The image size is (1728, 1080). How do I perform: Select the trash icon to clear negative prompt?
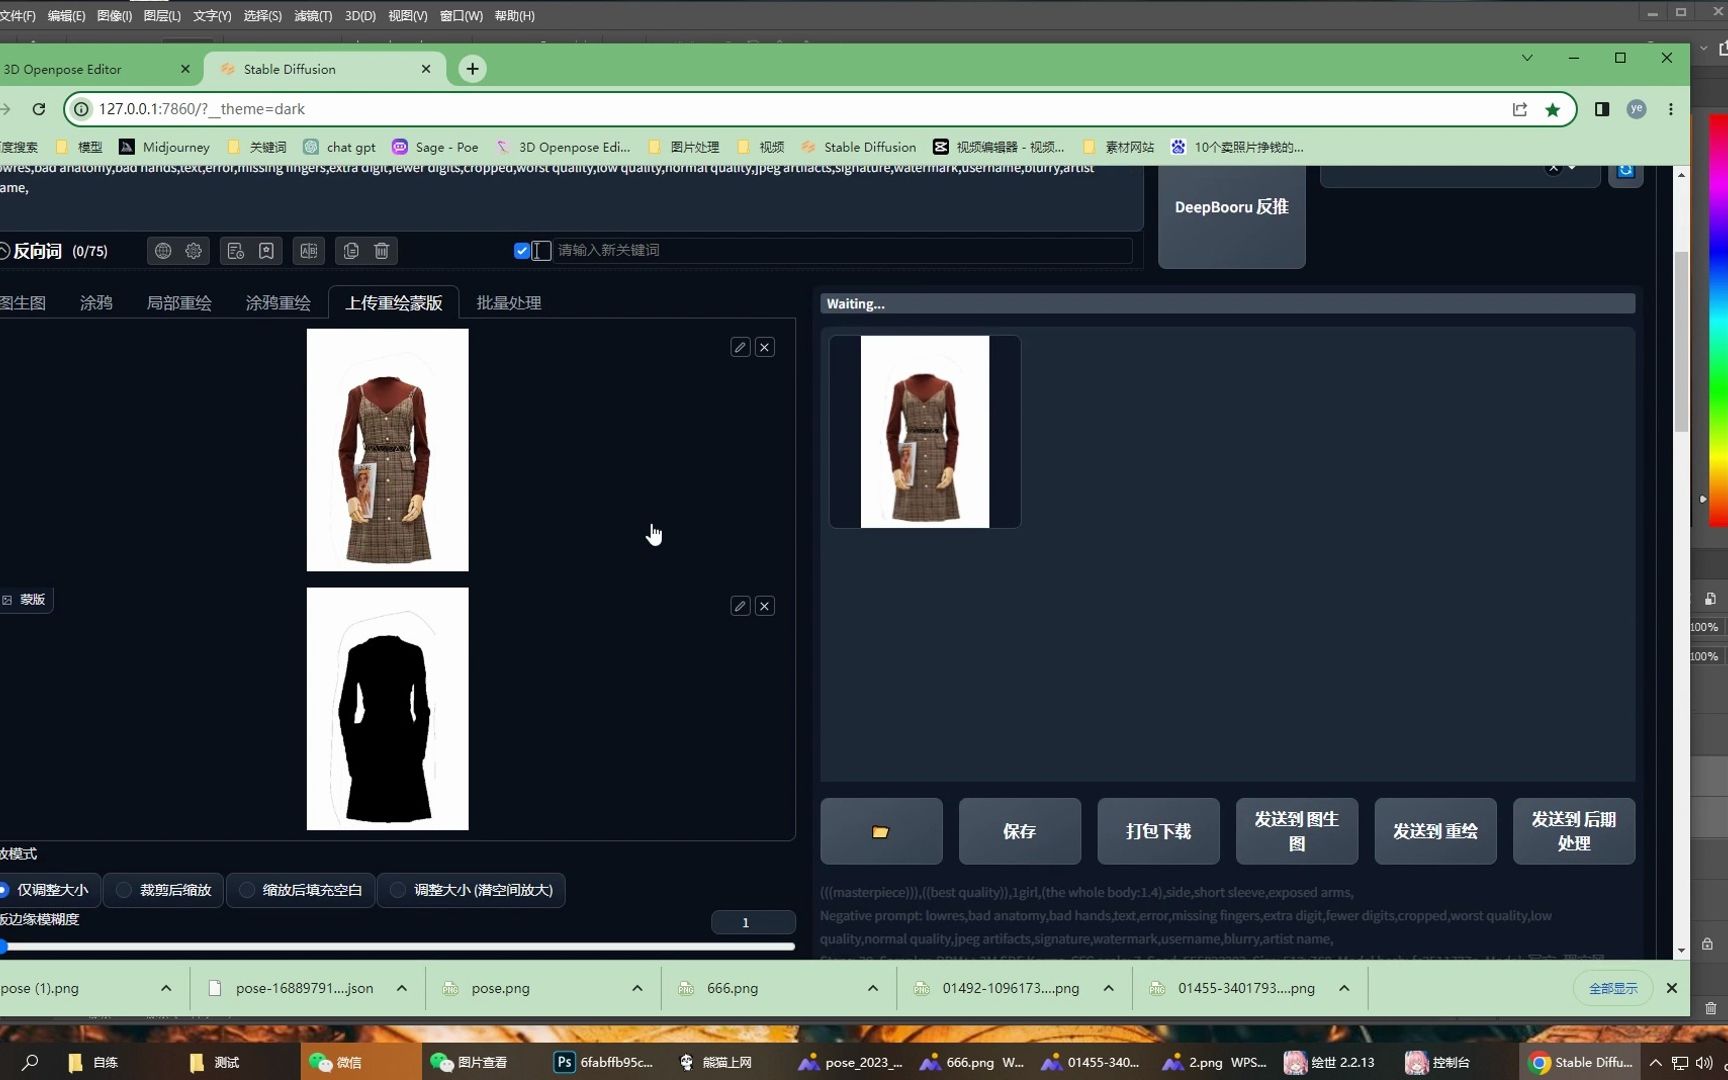point(381,250)
